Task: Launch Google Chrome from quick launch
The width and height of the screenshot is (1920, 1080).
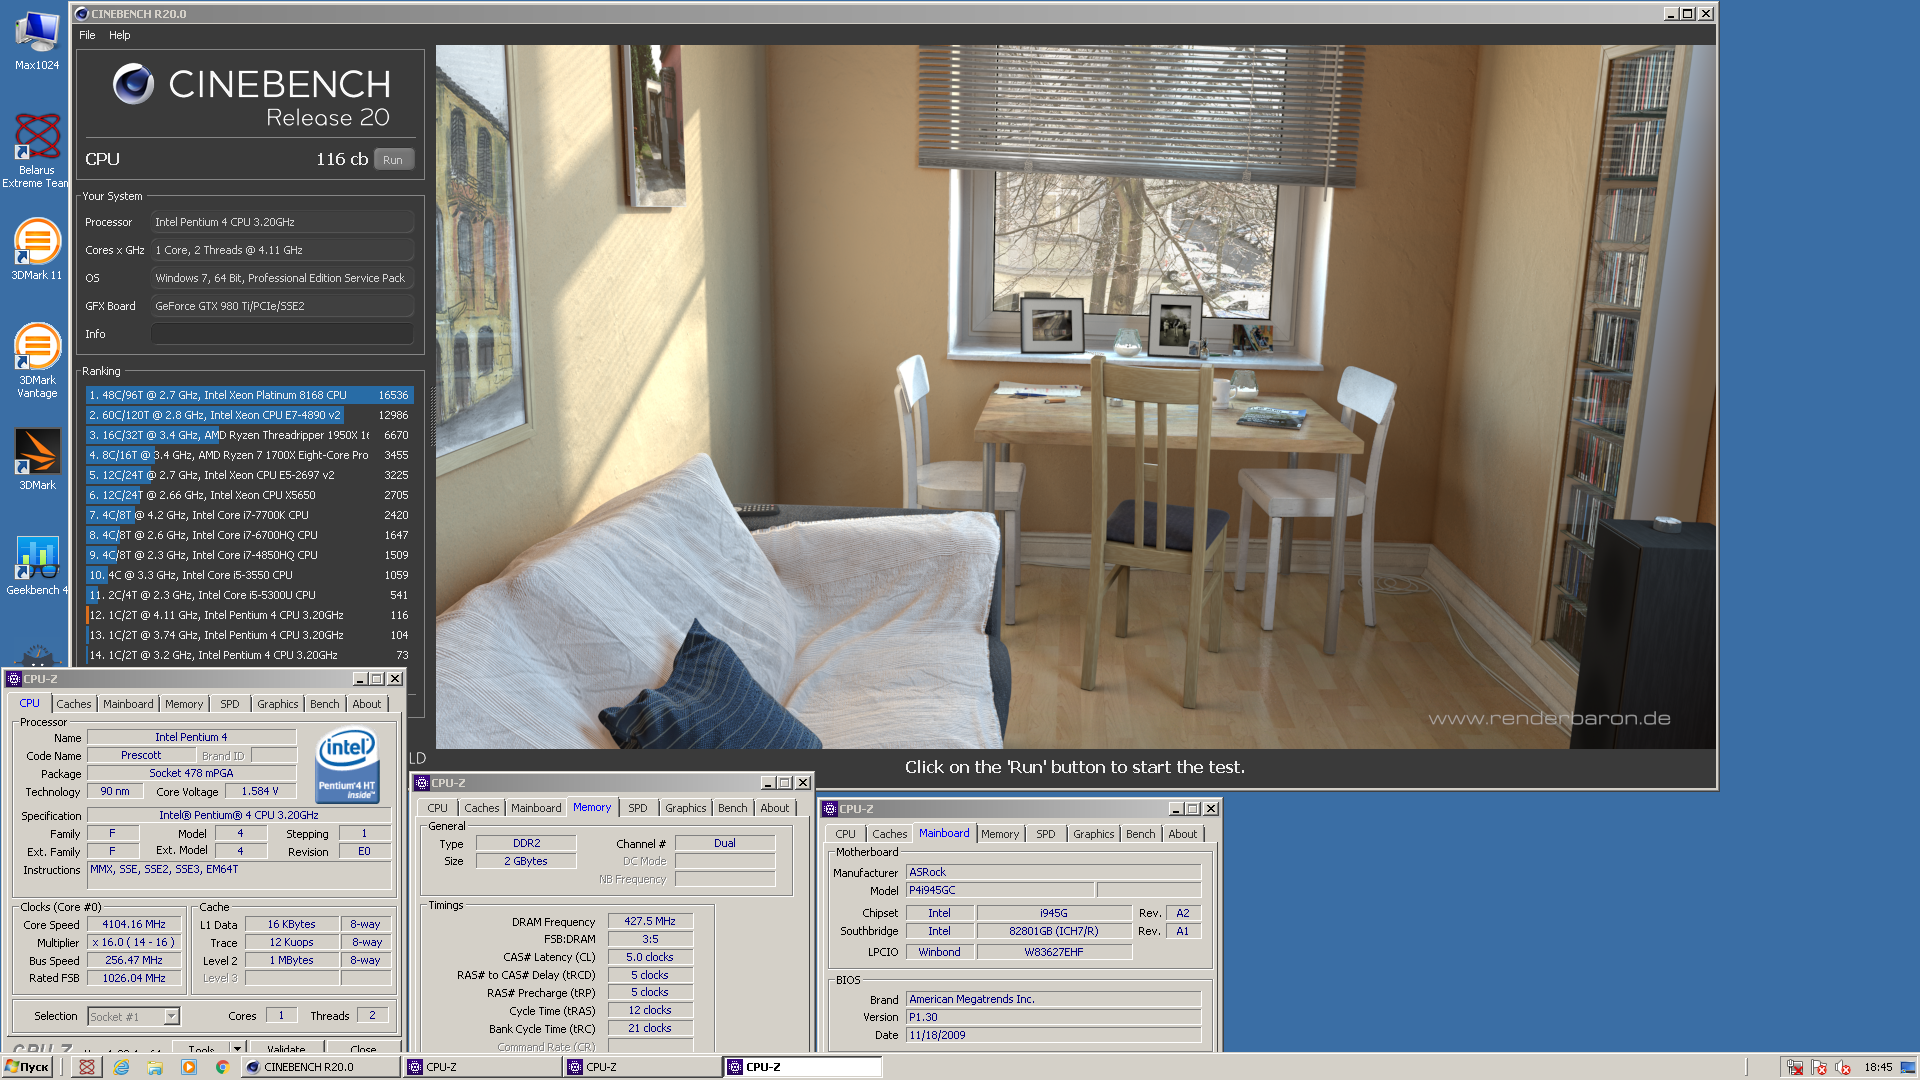Action: [222, 1067]
